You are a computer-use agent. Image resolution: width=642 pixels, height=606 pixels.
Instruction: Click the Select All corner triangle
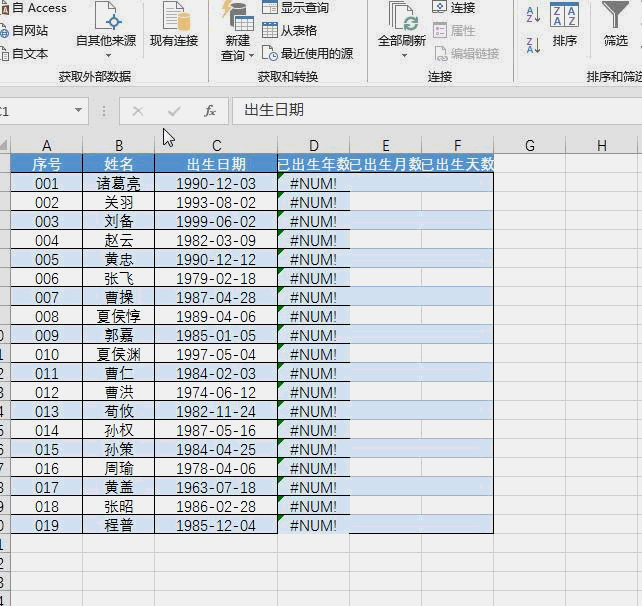click(4, 145)
